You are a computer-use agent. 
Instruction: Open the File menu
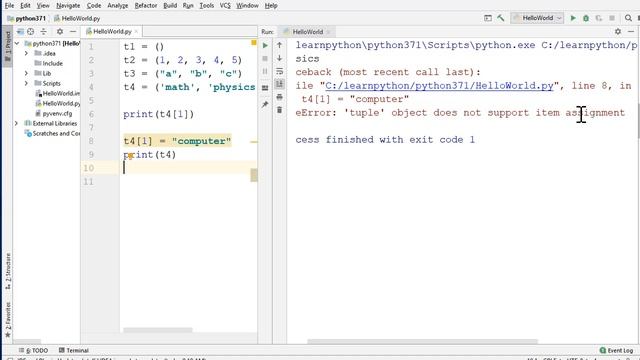(9, 5)
